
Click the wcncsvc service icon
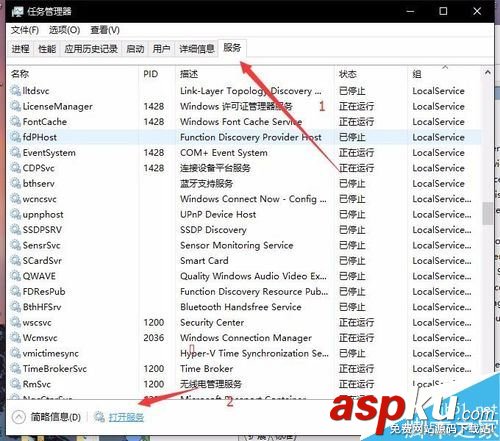(16, 199)
